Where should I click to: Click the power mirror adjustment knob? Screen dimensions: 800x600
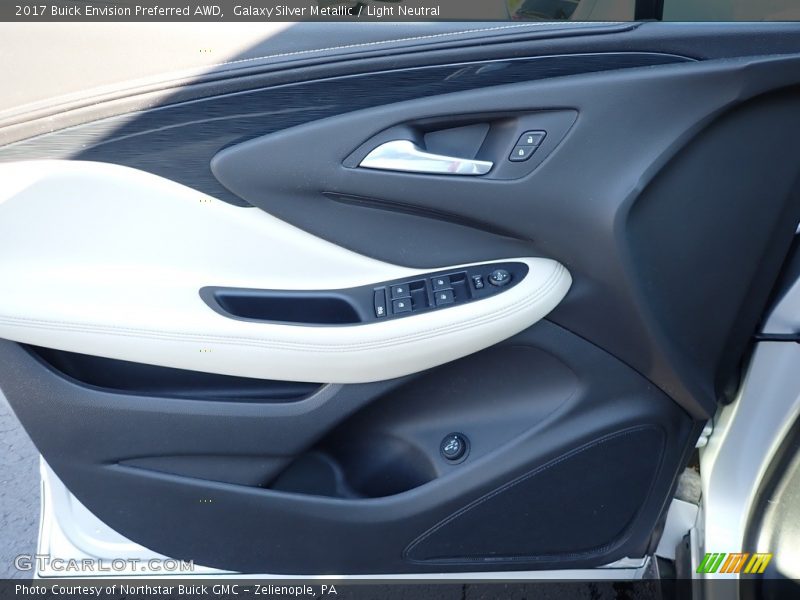tap(499, 277)
